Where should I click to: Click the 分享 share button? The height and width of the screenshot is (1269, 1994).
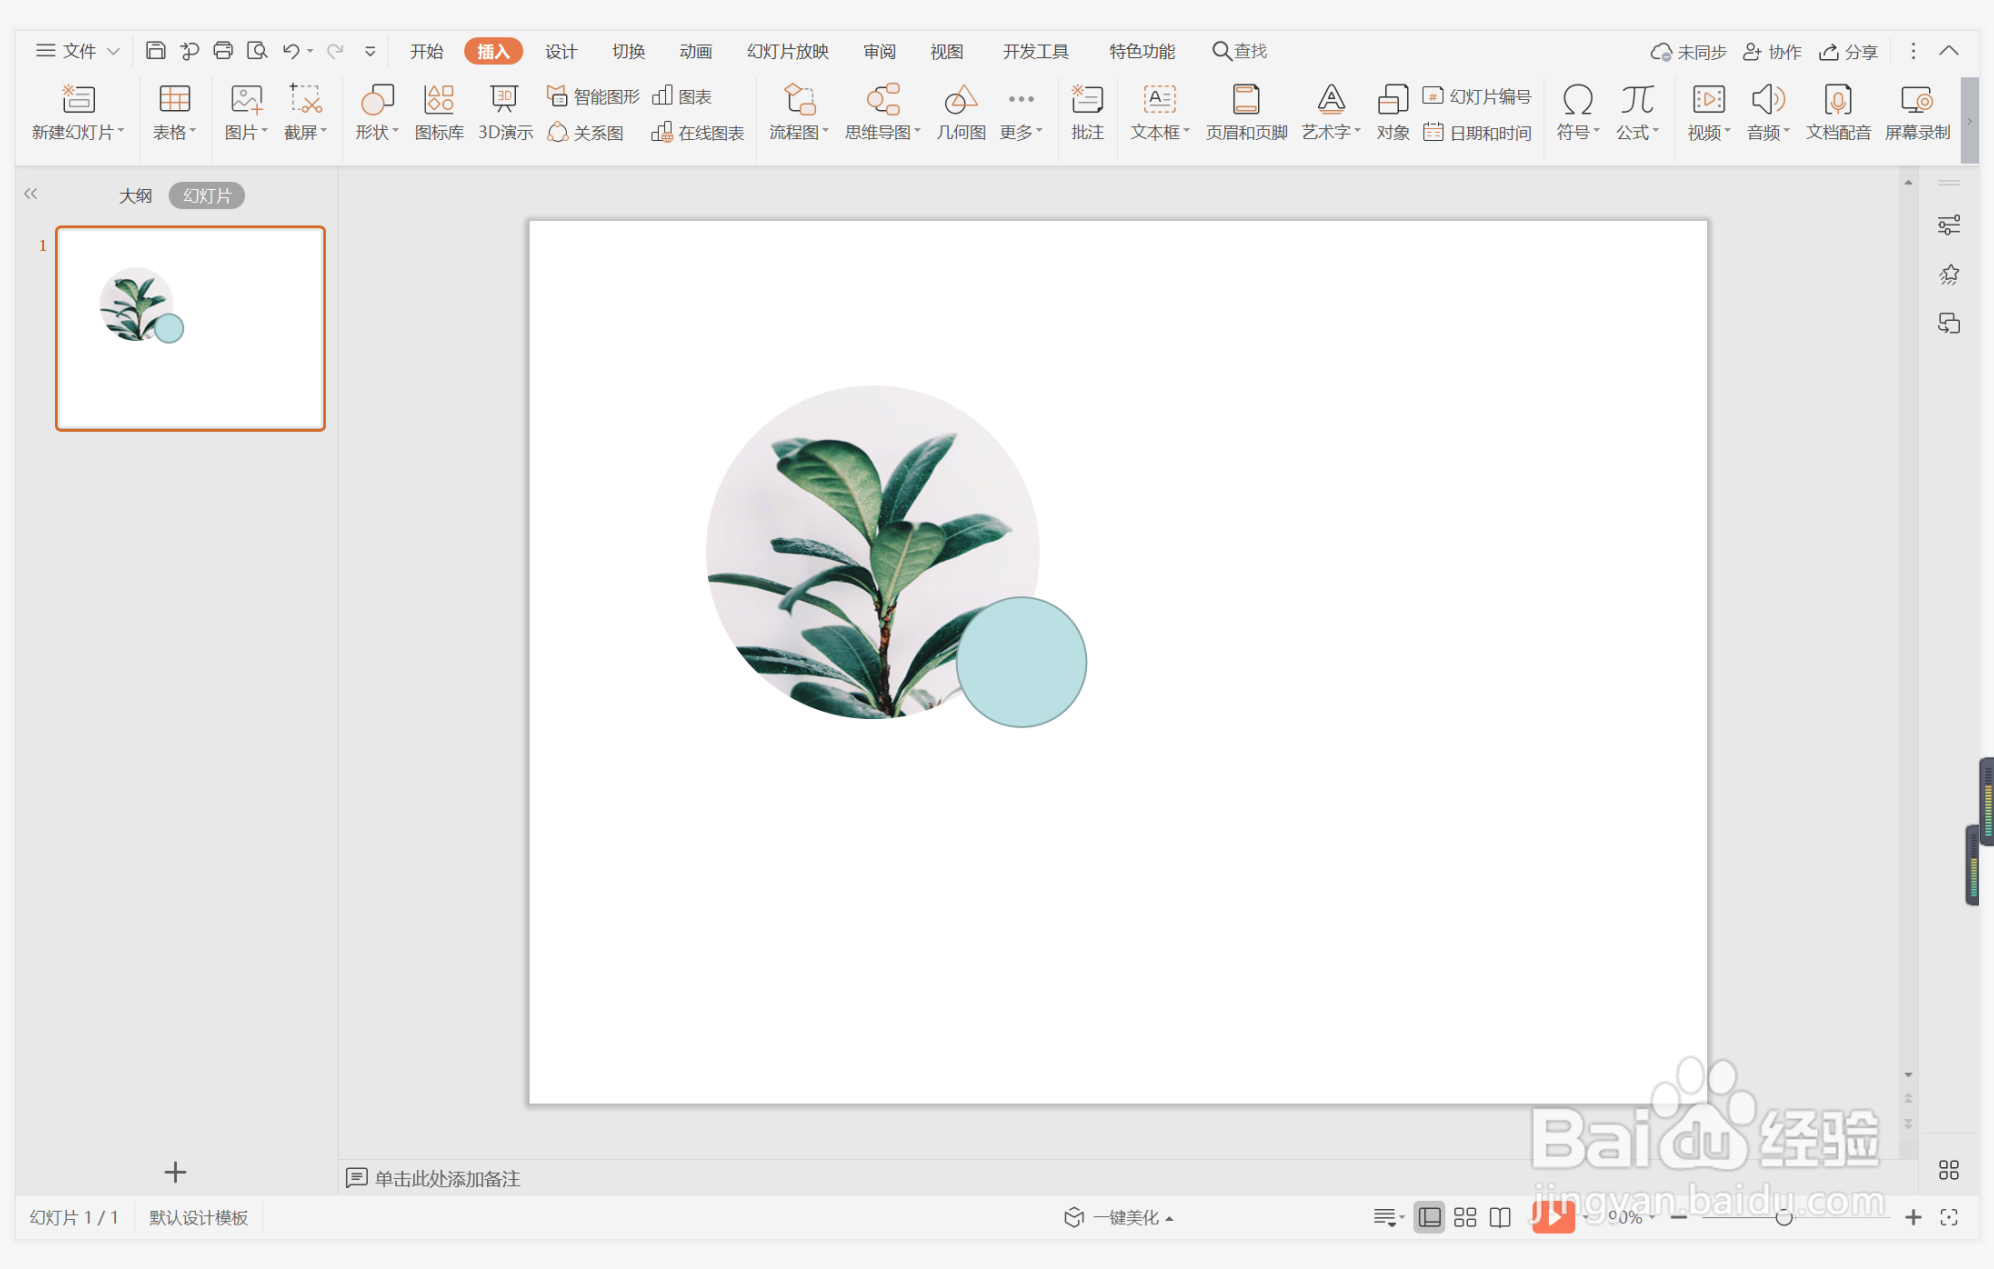[1848, 52]
